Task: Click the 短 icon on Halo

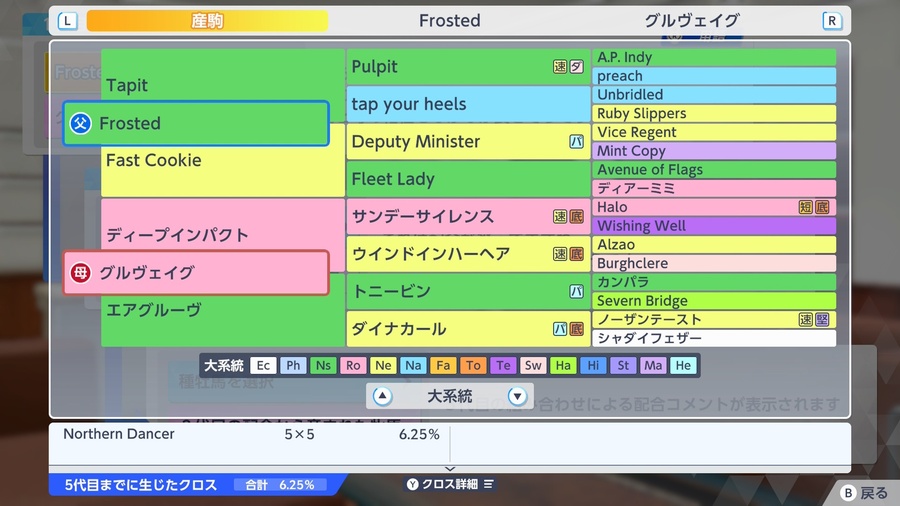Action: coord(805,207)
